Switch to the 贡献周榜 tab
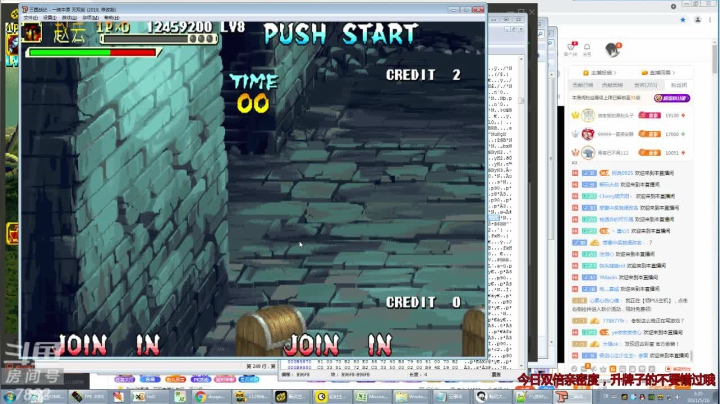 tap(612, 85)
